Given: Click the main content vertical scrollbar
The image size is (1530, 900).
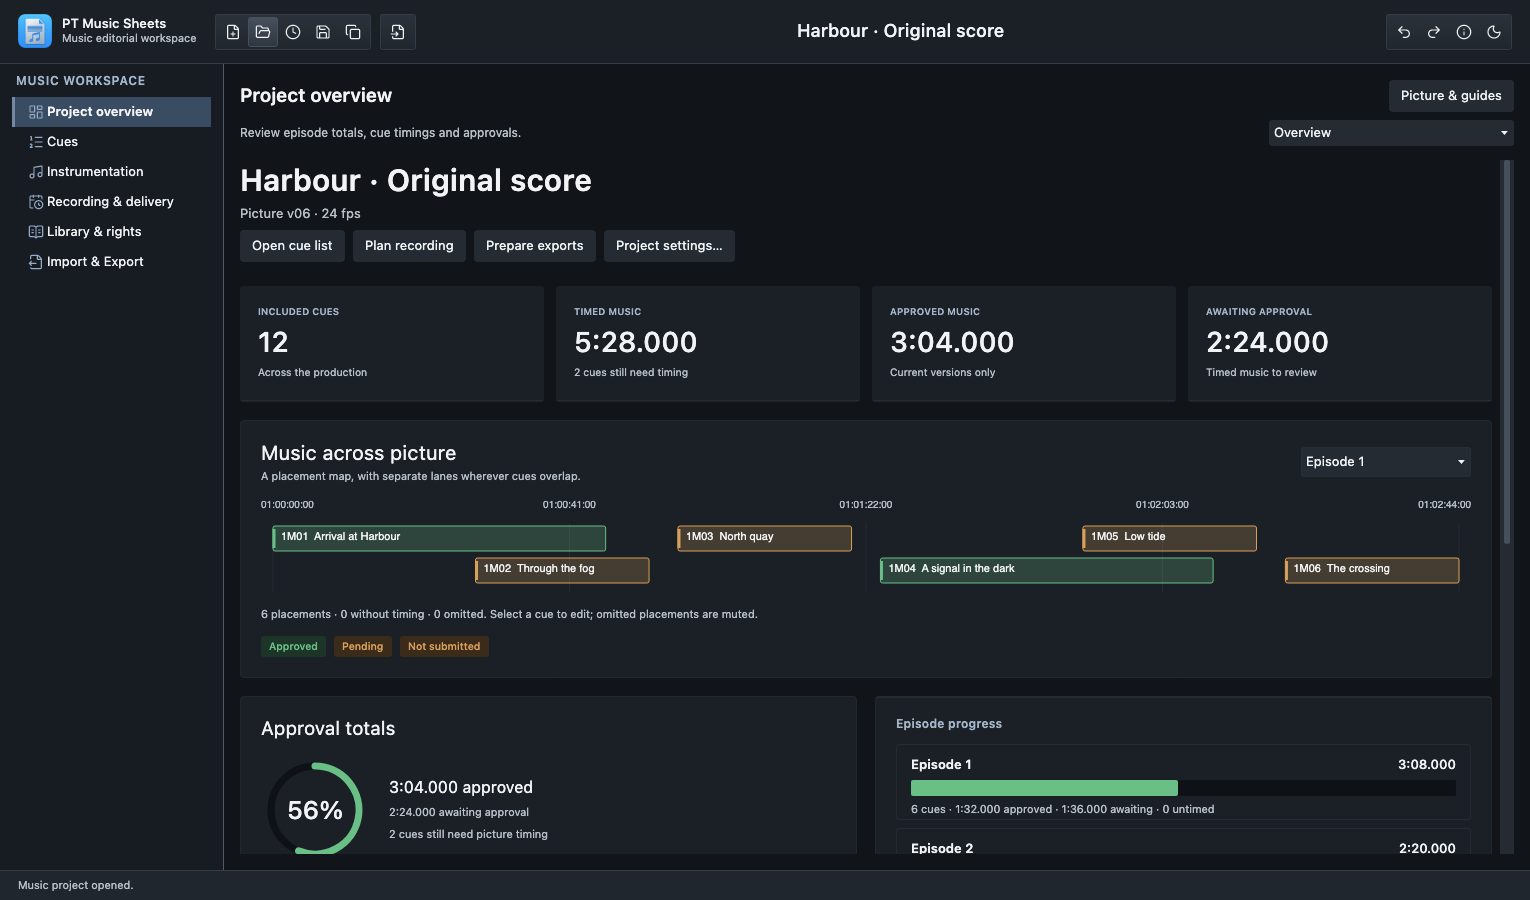Looking at the screenshot, I should click(x=1507, y=352).
